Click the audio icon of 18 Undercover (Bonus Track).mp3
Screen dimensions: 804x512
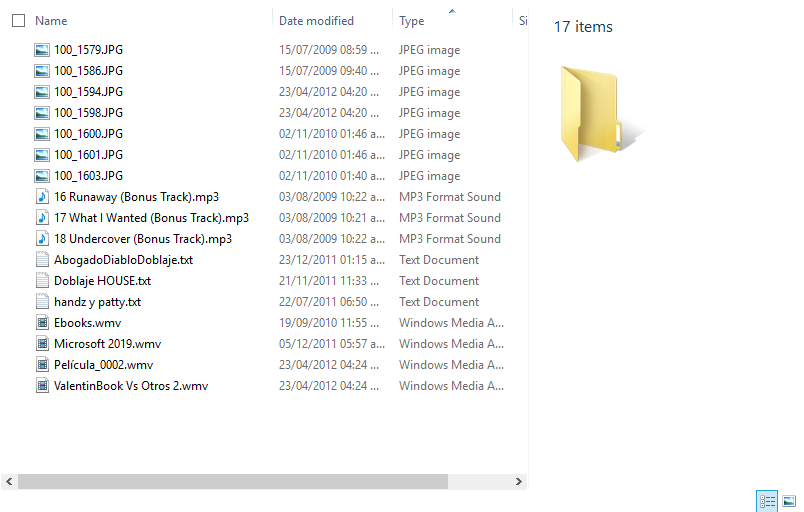(42, 239)
